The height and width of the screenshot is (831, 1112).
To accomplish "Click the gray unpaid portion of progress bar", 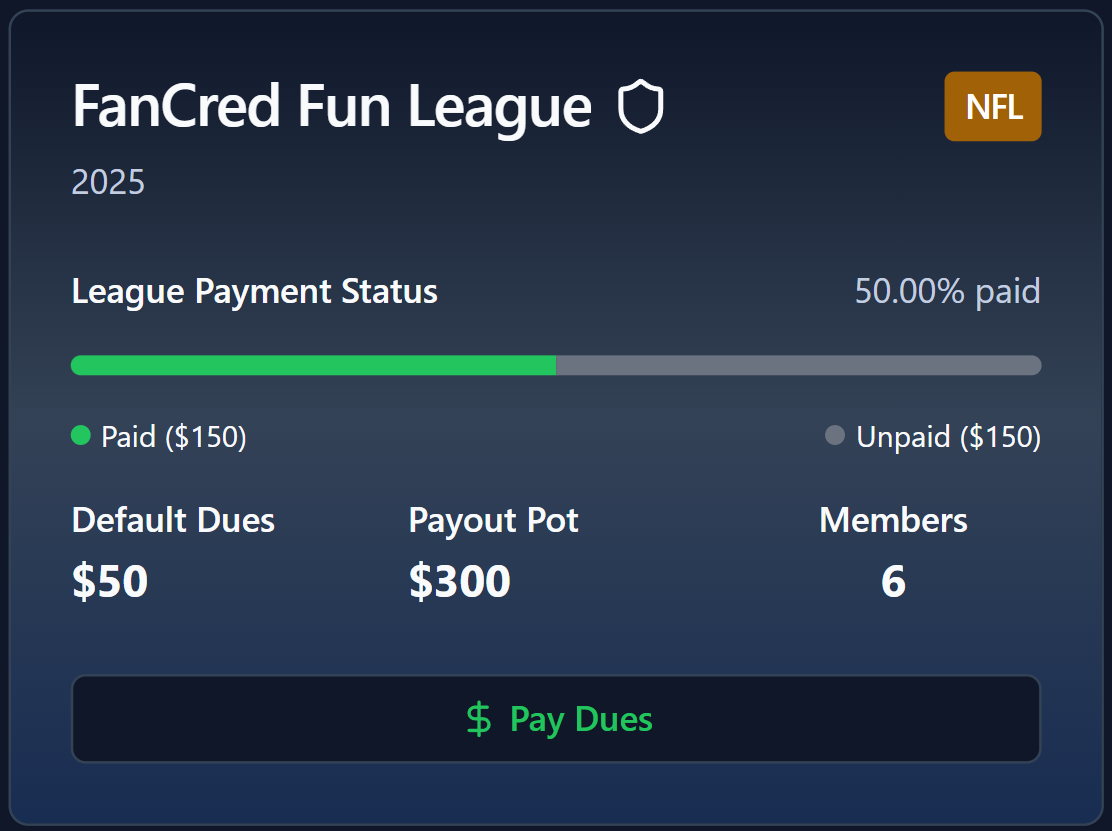I will point(799,365).
